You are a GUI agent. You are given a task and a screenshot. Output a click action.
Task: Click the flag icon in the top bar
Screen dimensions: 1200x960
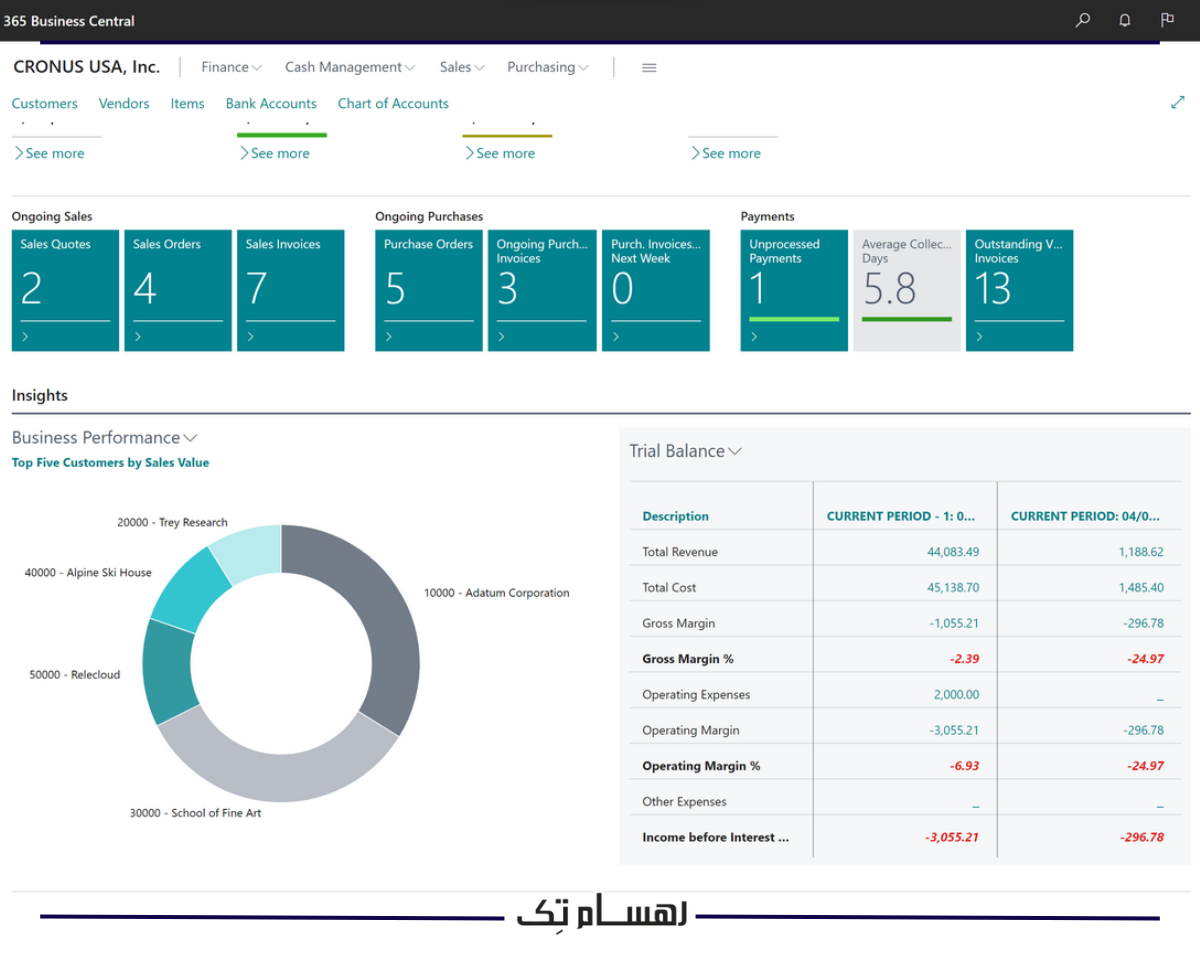(1167, 20)
